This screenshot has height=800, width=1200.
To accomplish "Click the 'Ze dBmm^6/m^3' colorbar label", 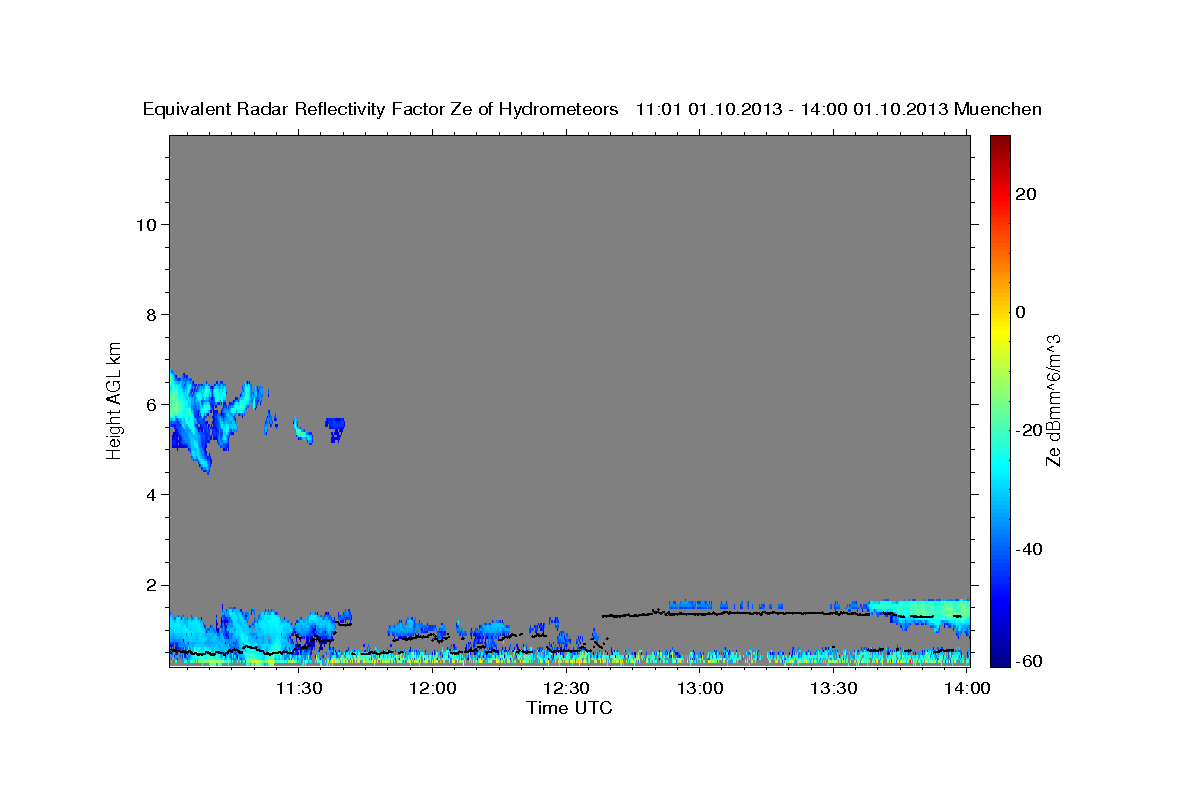I will click(x=1052, y=400).
